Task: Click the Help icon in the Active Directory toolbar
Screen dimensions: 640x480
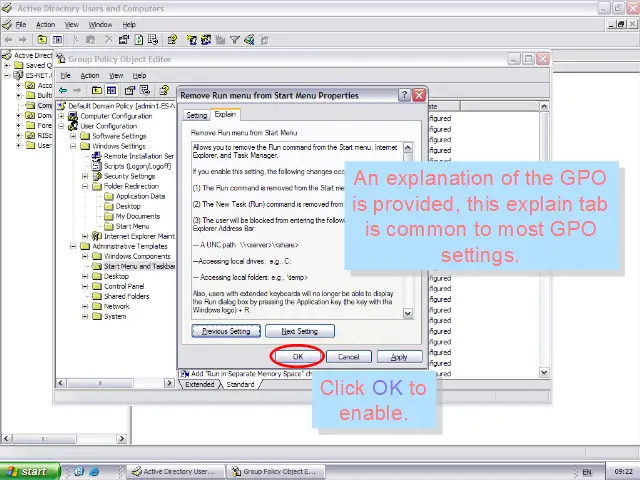Action: click(x=172, y=40)
